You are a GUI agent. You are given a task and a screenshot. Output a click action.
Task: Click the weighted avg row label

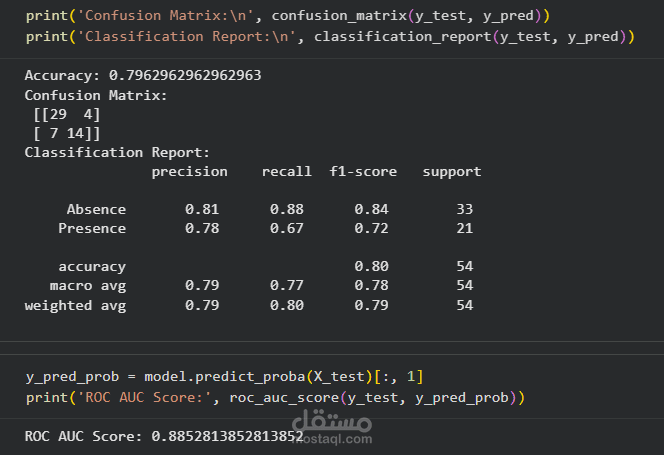coord(76,305)
